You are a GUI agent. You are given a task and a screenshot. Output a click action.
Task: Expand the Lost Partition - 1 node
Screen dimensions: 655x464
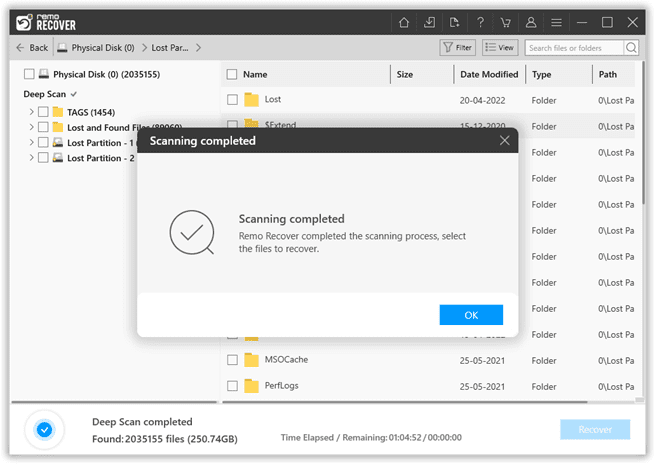pyautogui.click(x=31, y=142)
